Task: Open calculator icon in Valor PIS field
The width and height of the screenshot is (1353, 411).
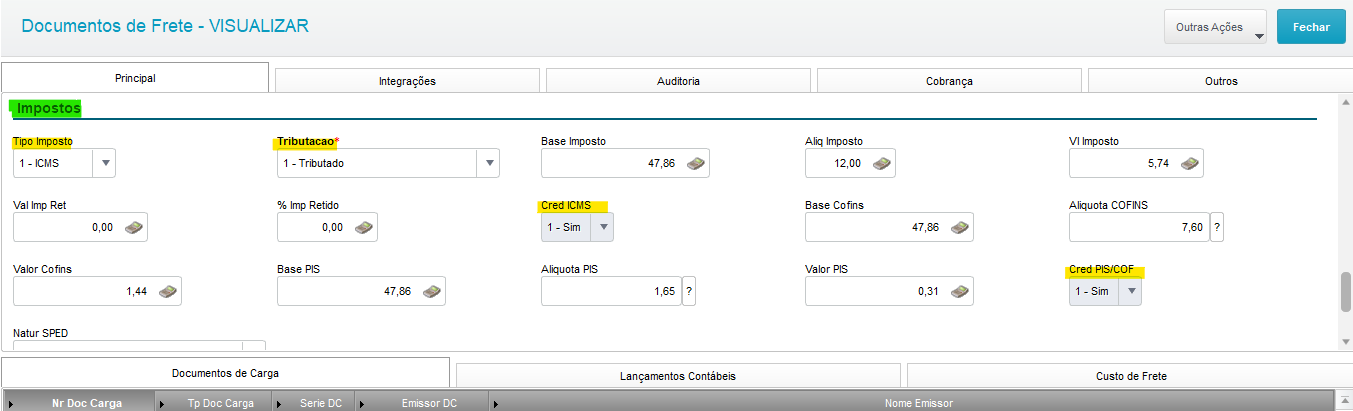Action: (960, 291)
